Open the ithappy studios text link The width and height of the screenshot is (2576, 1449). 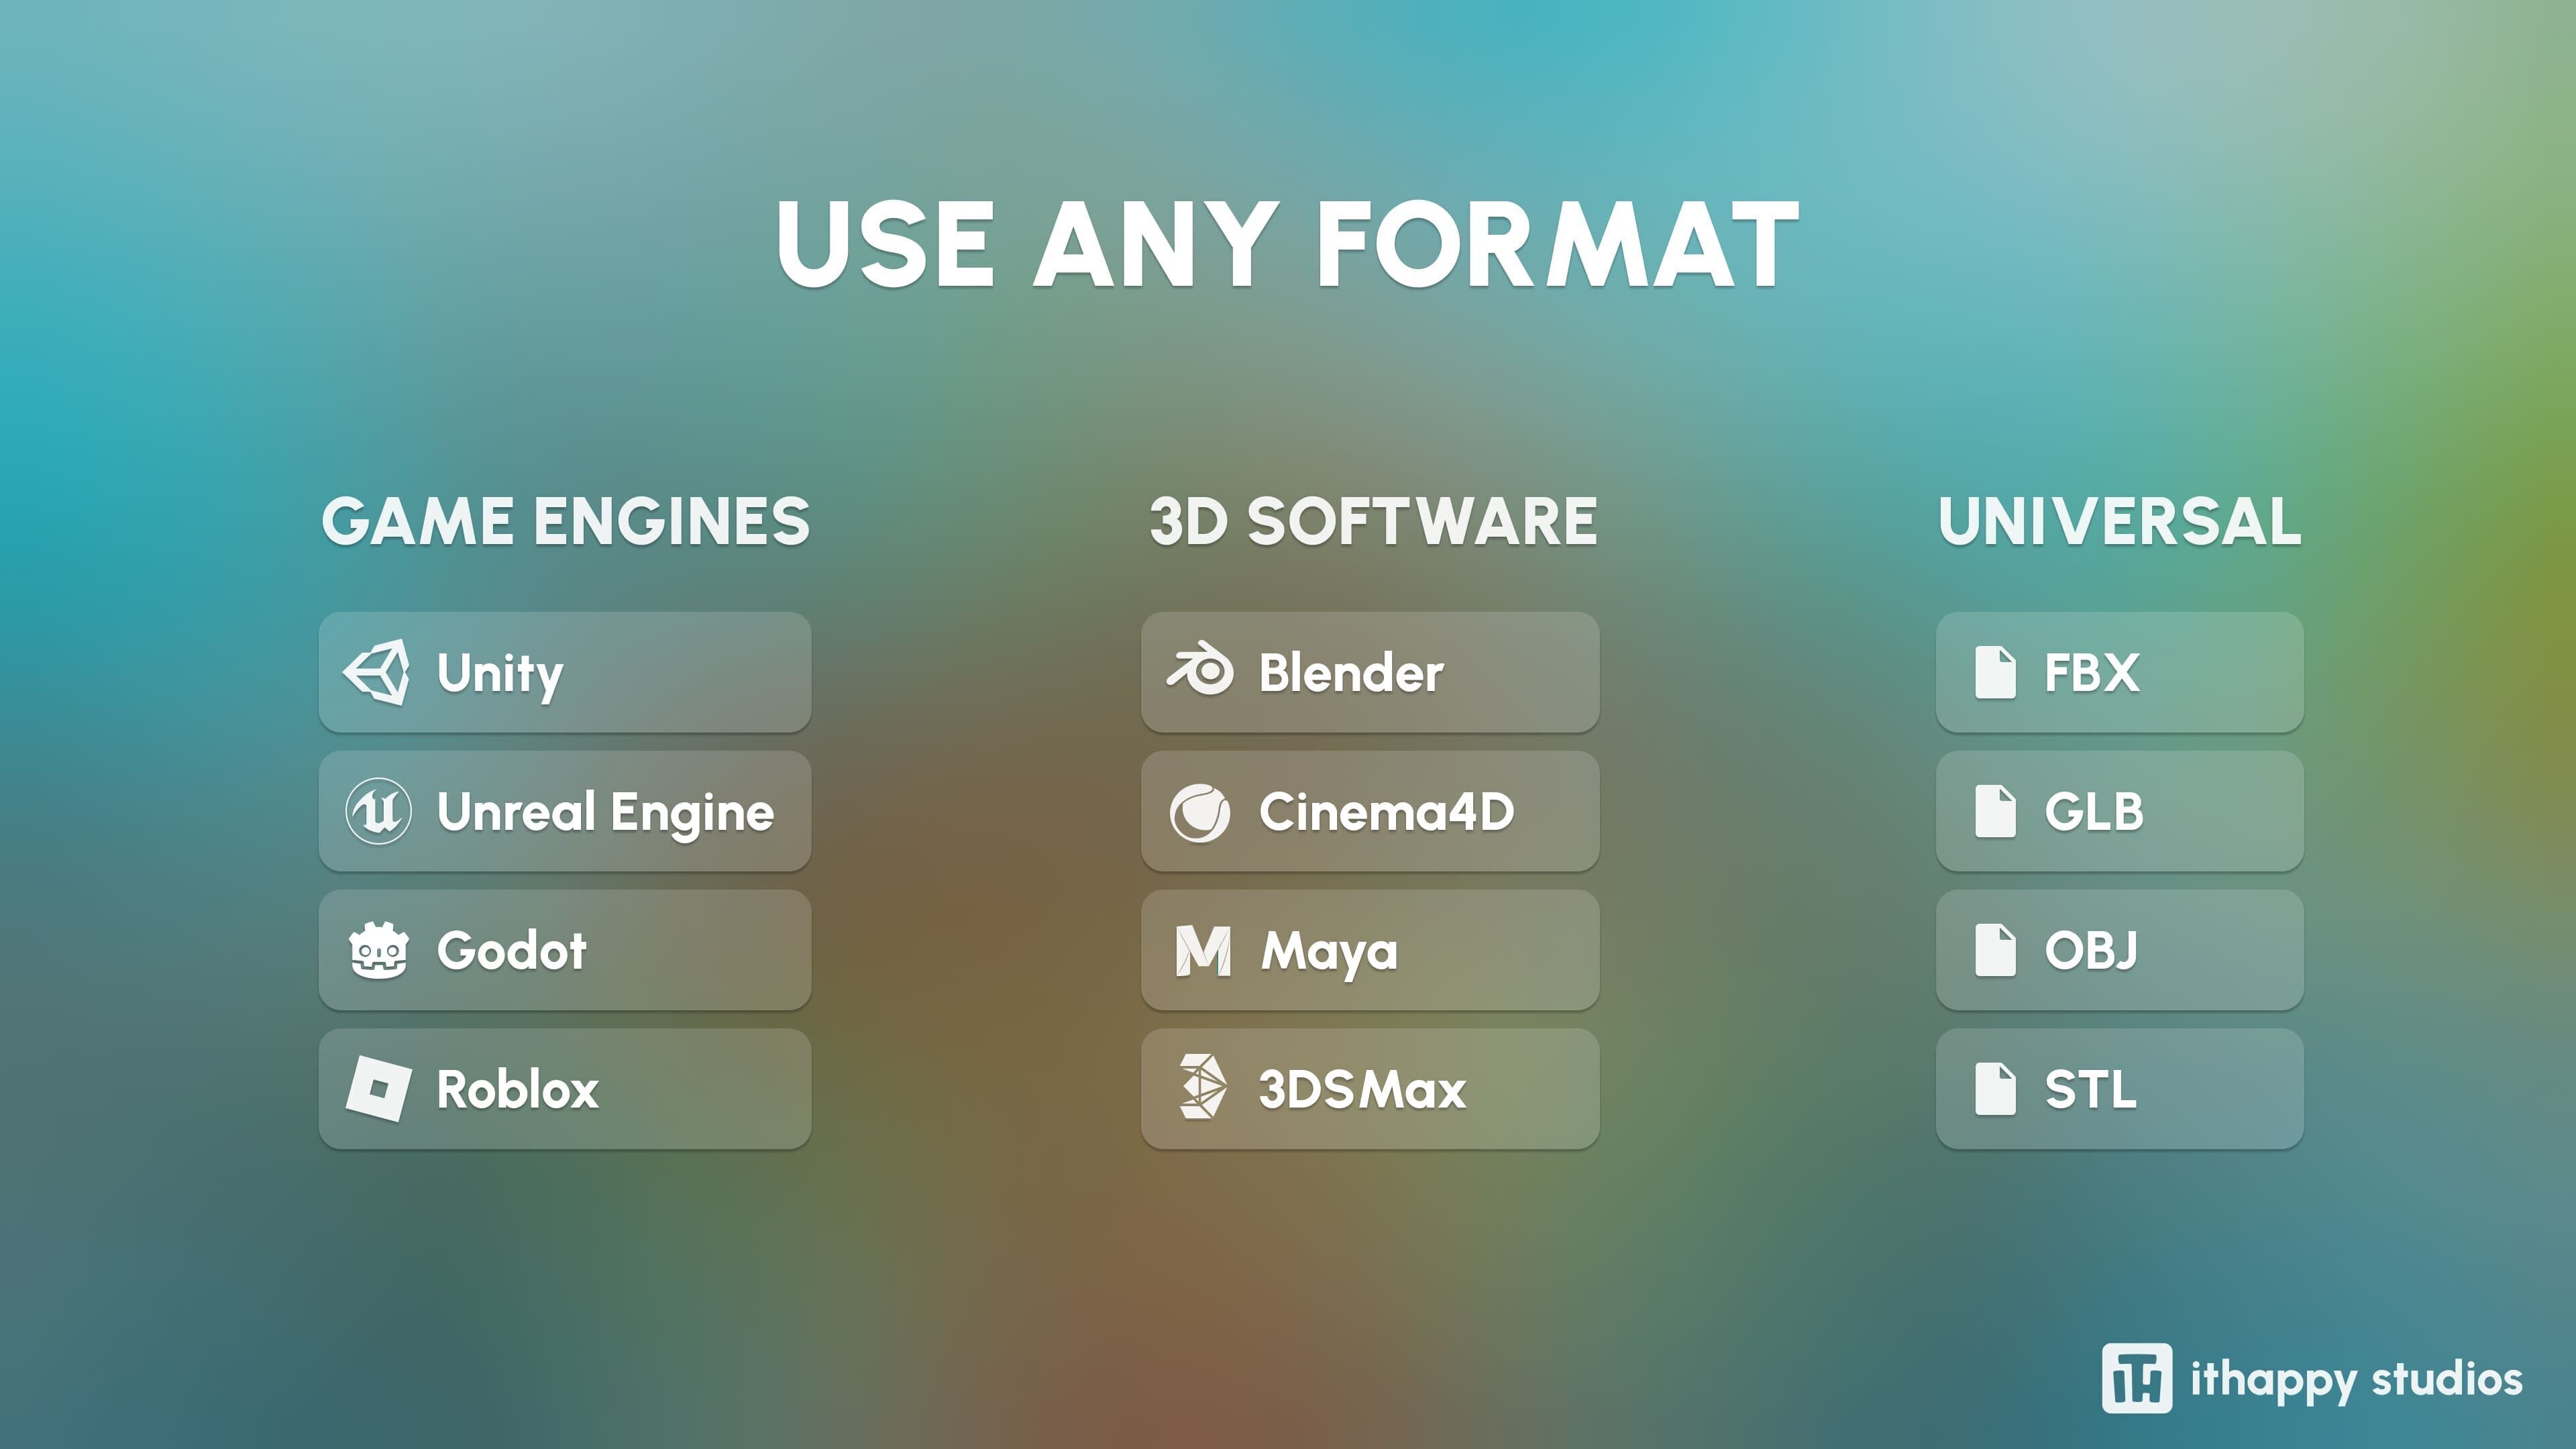coord(2356,1380)
